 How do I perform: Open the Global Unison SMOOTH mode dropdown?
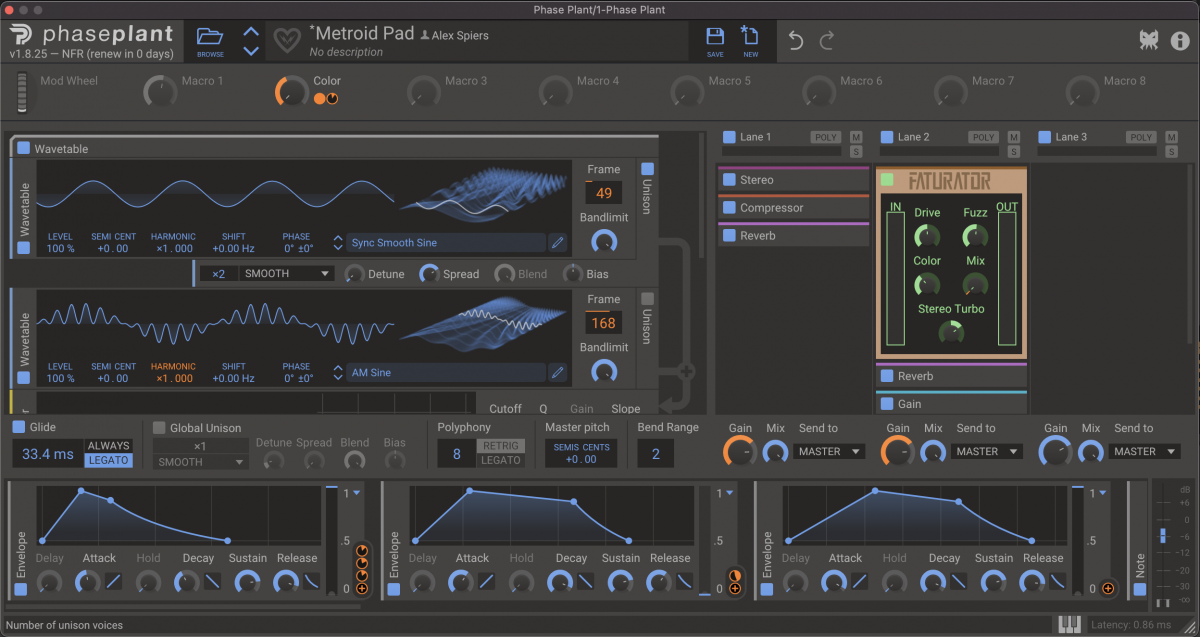pyautogui.click(x=201, y=462)
